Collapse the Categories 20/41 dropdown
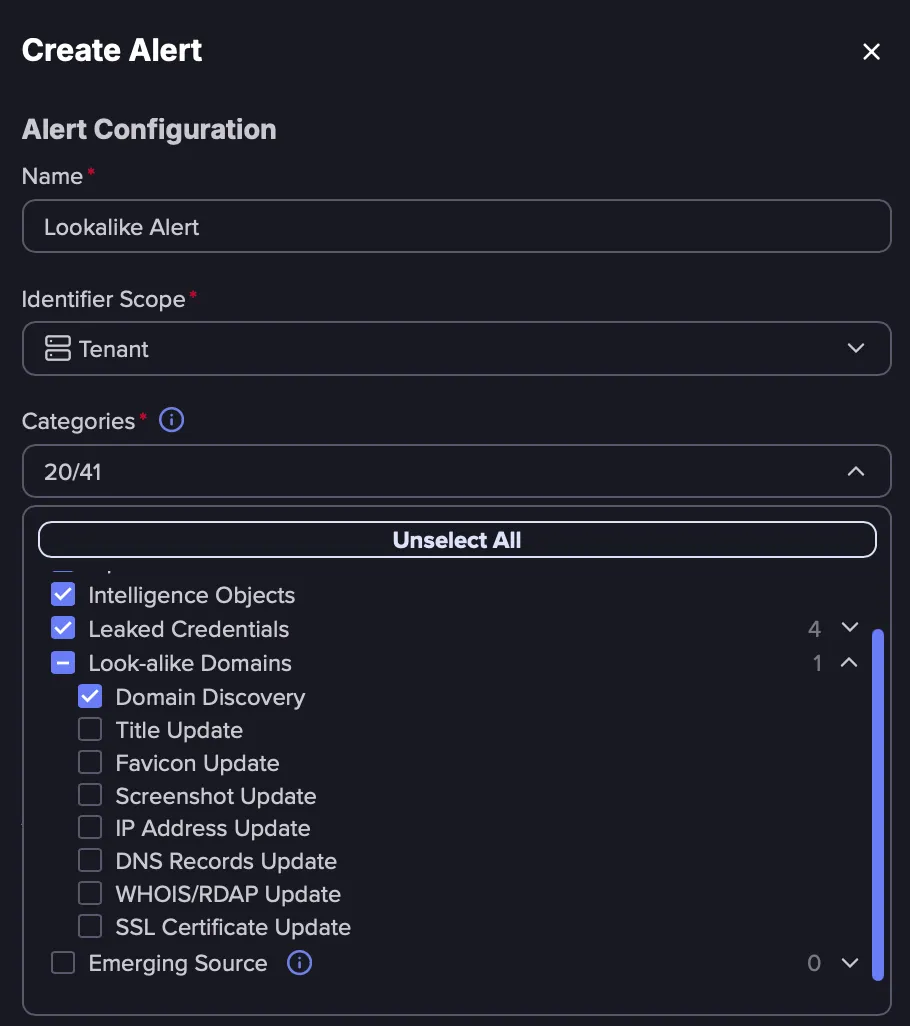Image resolution: width=910 pixels, height=1026 pixels. tap(457, 471)
